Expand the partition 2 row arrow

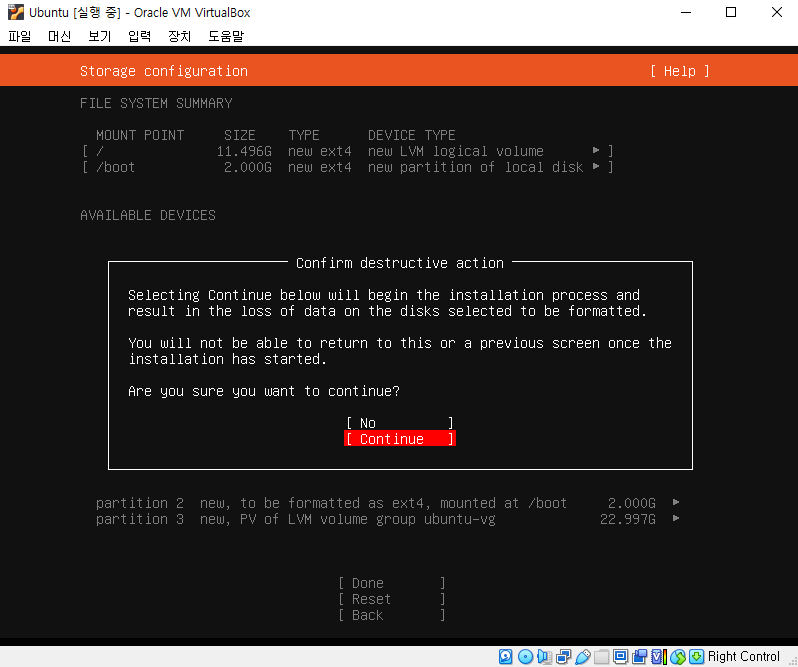coord(676,502)
